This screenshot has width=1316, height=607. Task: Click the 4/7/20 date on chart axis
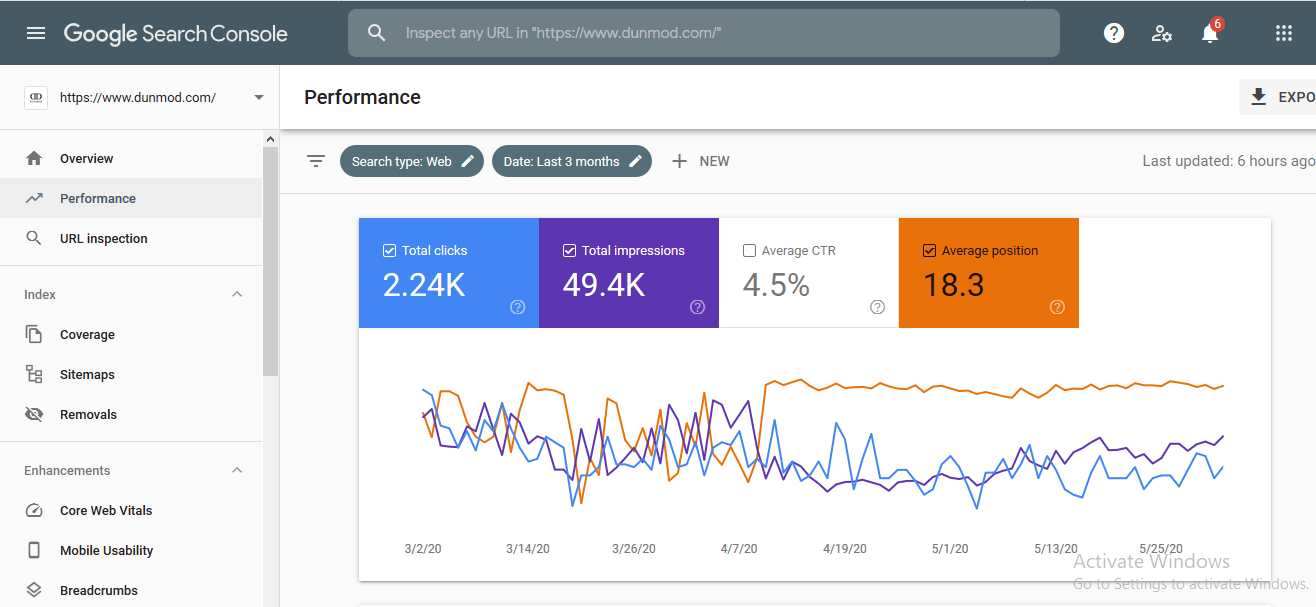click(739, 549)
